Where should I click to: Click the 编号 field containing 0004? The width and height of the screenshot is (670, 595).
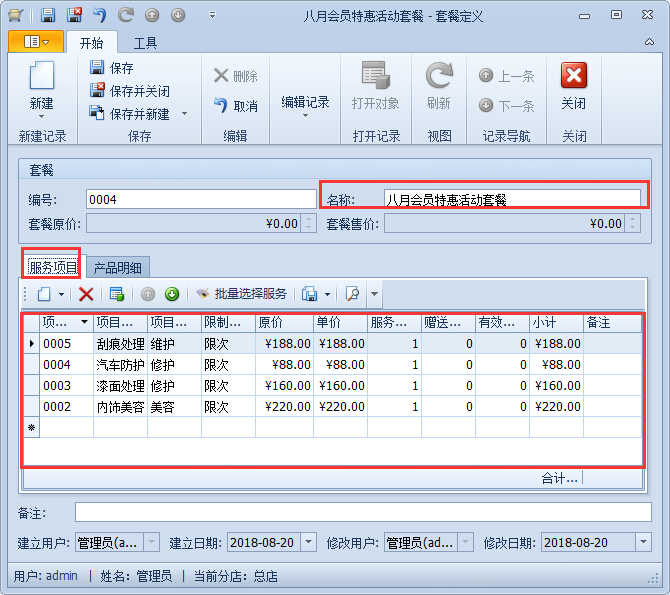(200, 199)
